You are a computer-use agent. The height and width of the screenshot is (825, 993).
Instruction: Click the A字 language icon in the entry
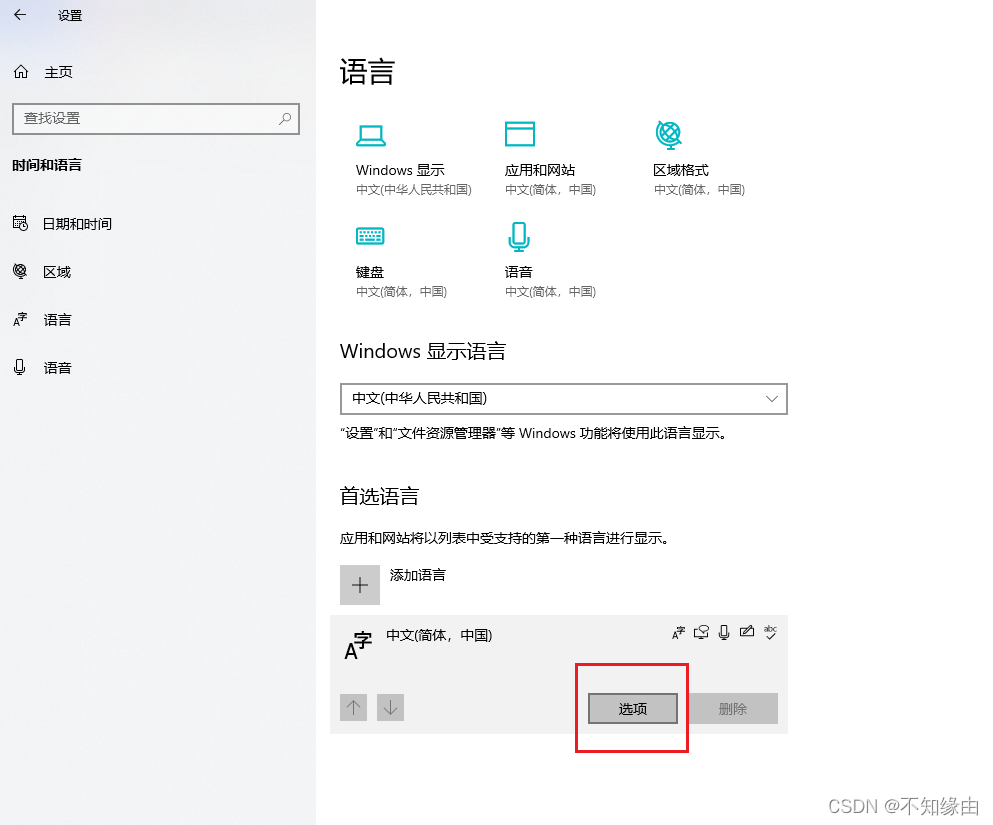pyautogui.click(x=358, y=645)
